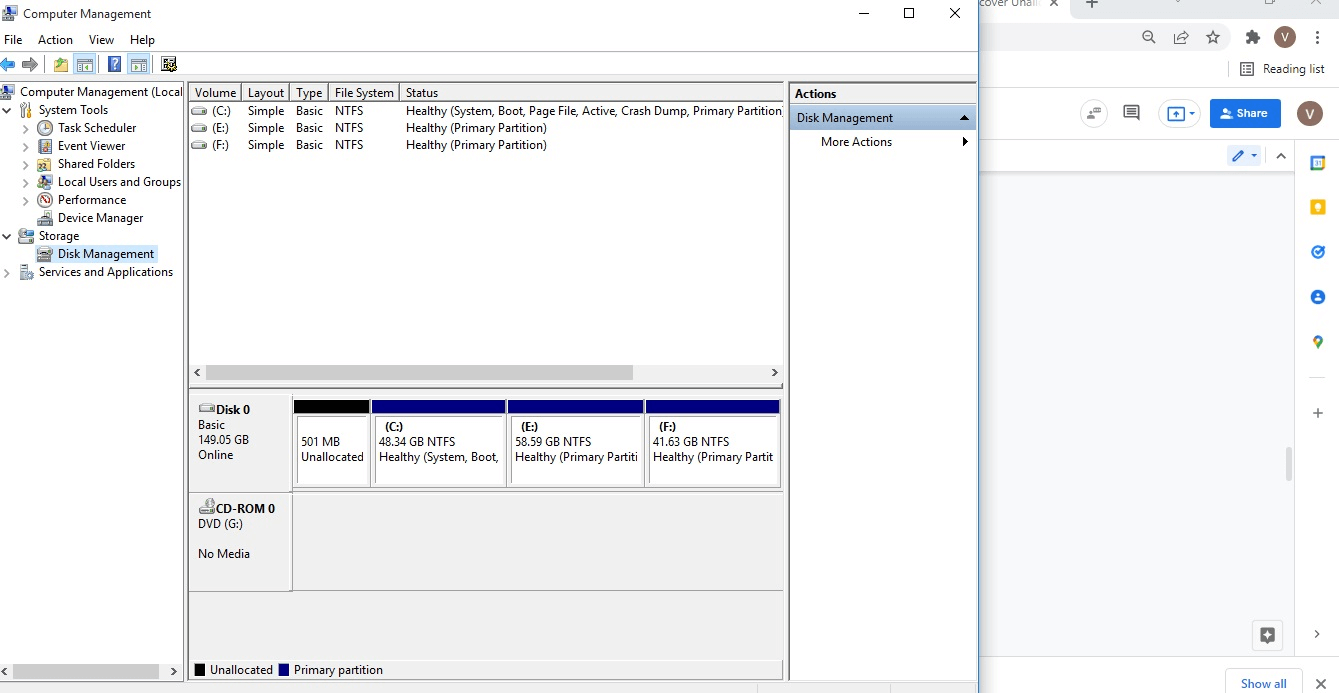Screen dimensions: 1339x693
Task: Open comment history icon in Docs
Action: click(x=1132, y=113)
